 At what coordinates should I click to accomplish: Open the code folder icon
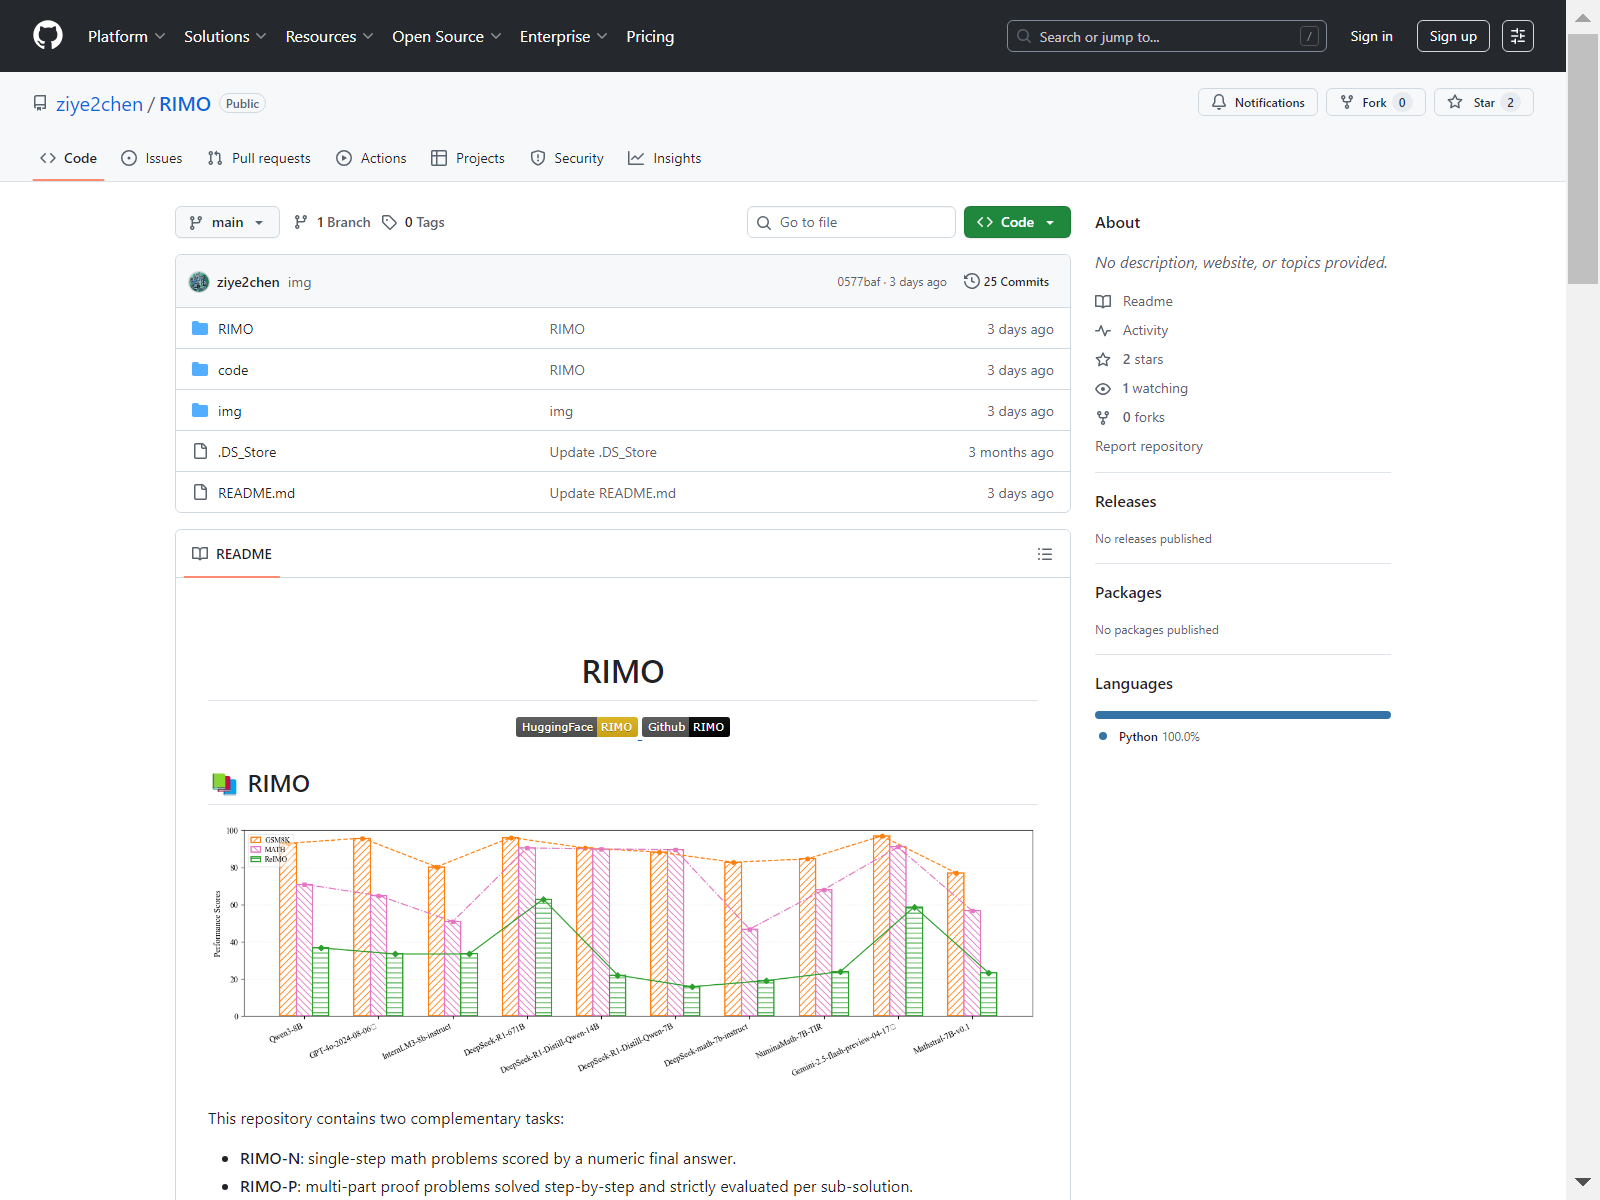200,370
